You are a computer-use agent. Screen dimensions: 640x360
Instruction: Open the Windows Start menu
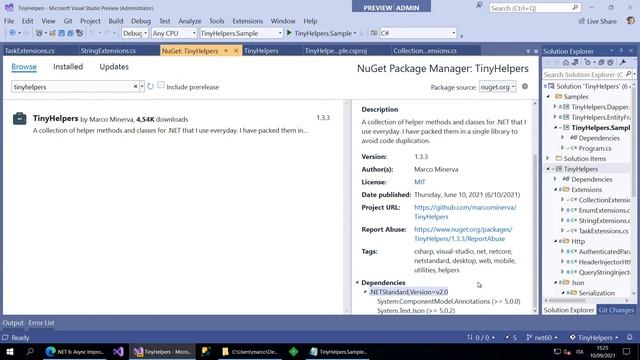10,351
